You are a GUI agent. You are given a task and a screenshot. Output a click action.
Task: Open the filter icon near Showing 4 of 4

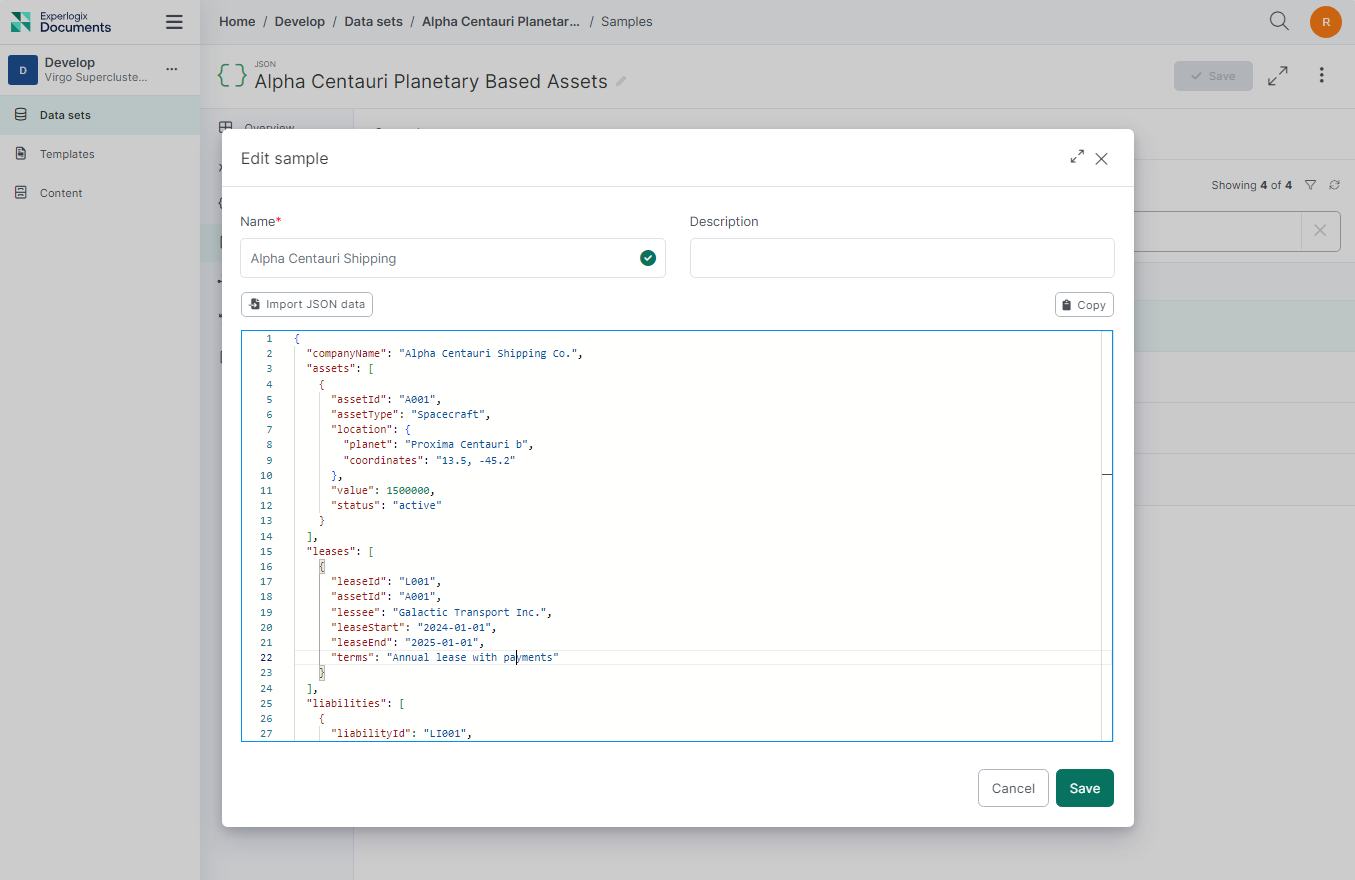point(1310,185)
